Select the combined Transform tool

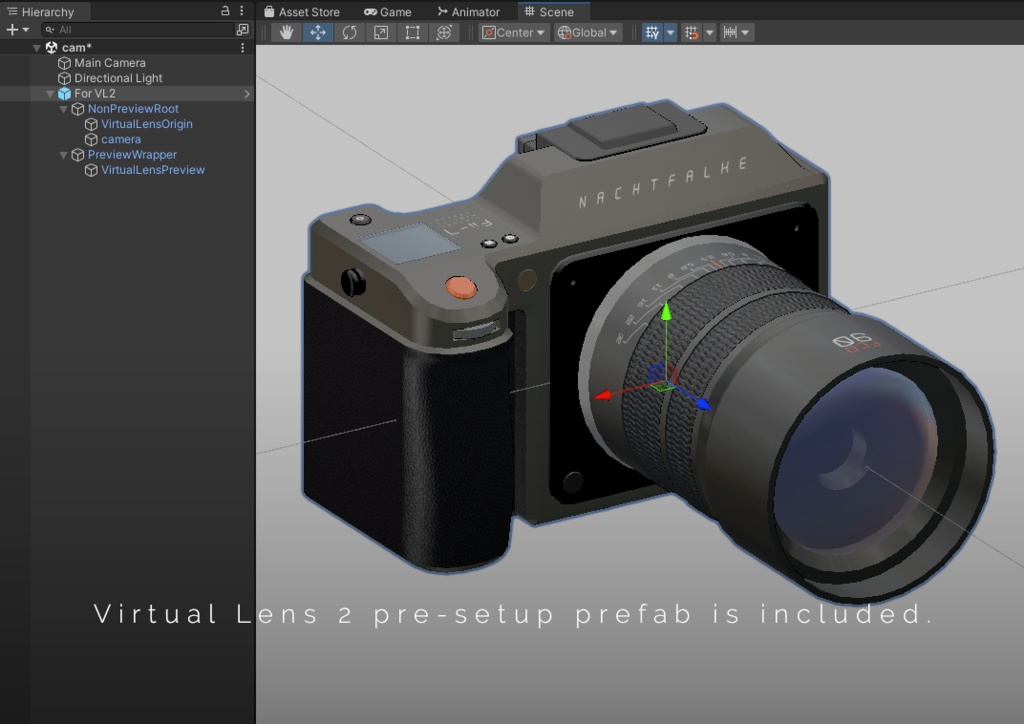(x=444, y=33)
